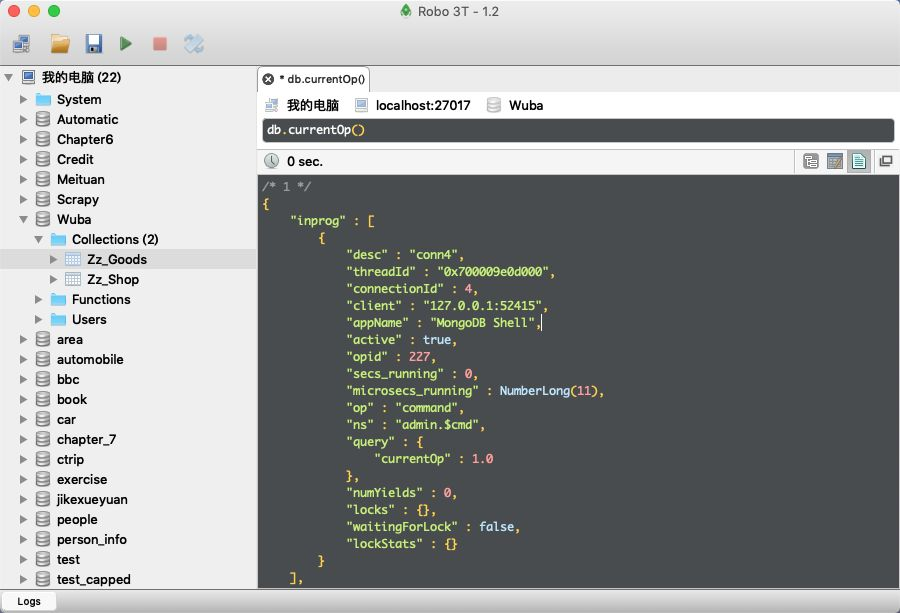This screenshot has width=900, height=613.
Task: Click the "ns" : "admin.$cmd" line
Action: coord(415,425)
